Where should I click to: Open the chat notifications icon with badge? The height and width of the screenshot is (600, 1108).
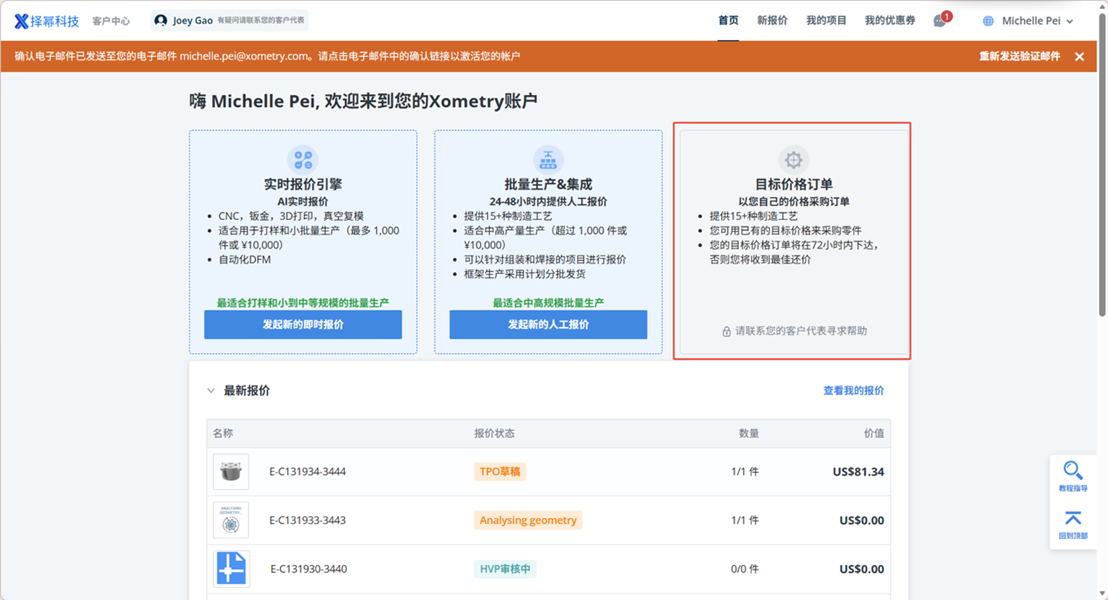(940, 21)
